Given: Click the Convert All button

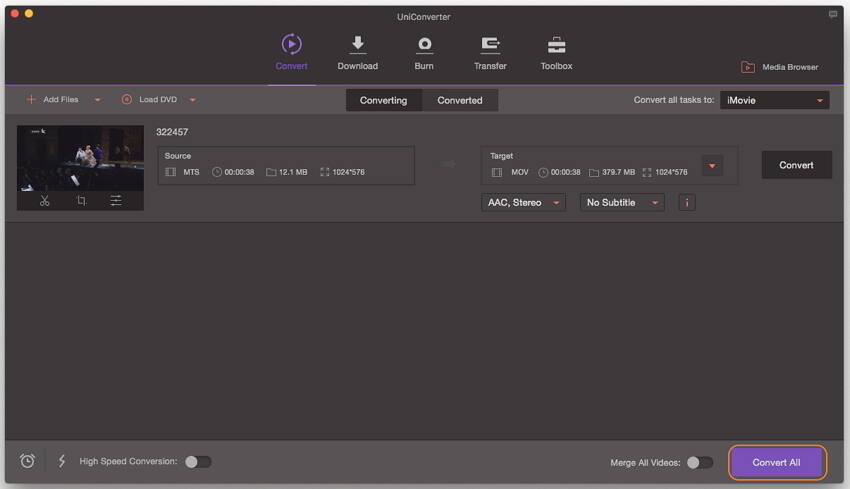Looking at the screenshot, I should tap(776, 462).
